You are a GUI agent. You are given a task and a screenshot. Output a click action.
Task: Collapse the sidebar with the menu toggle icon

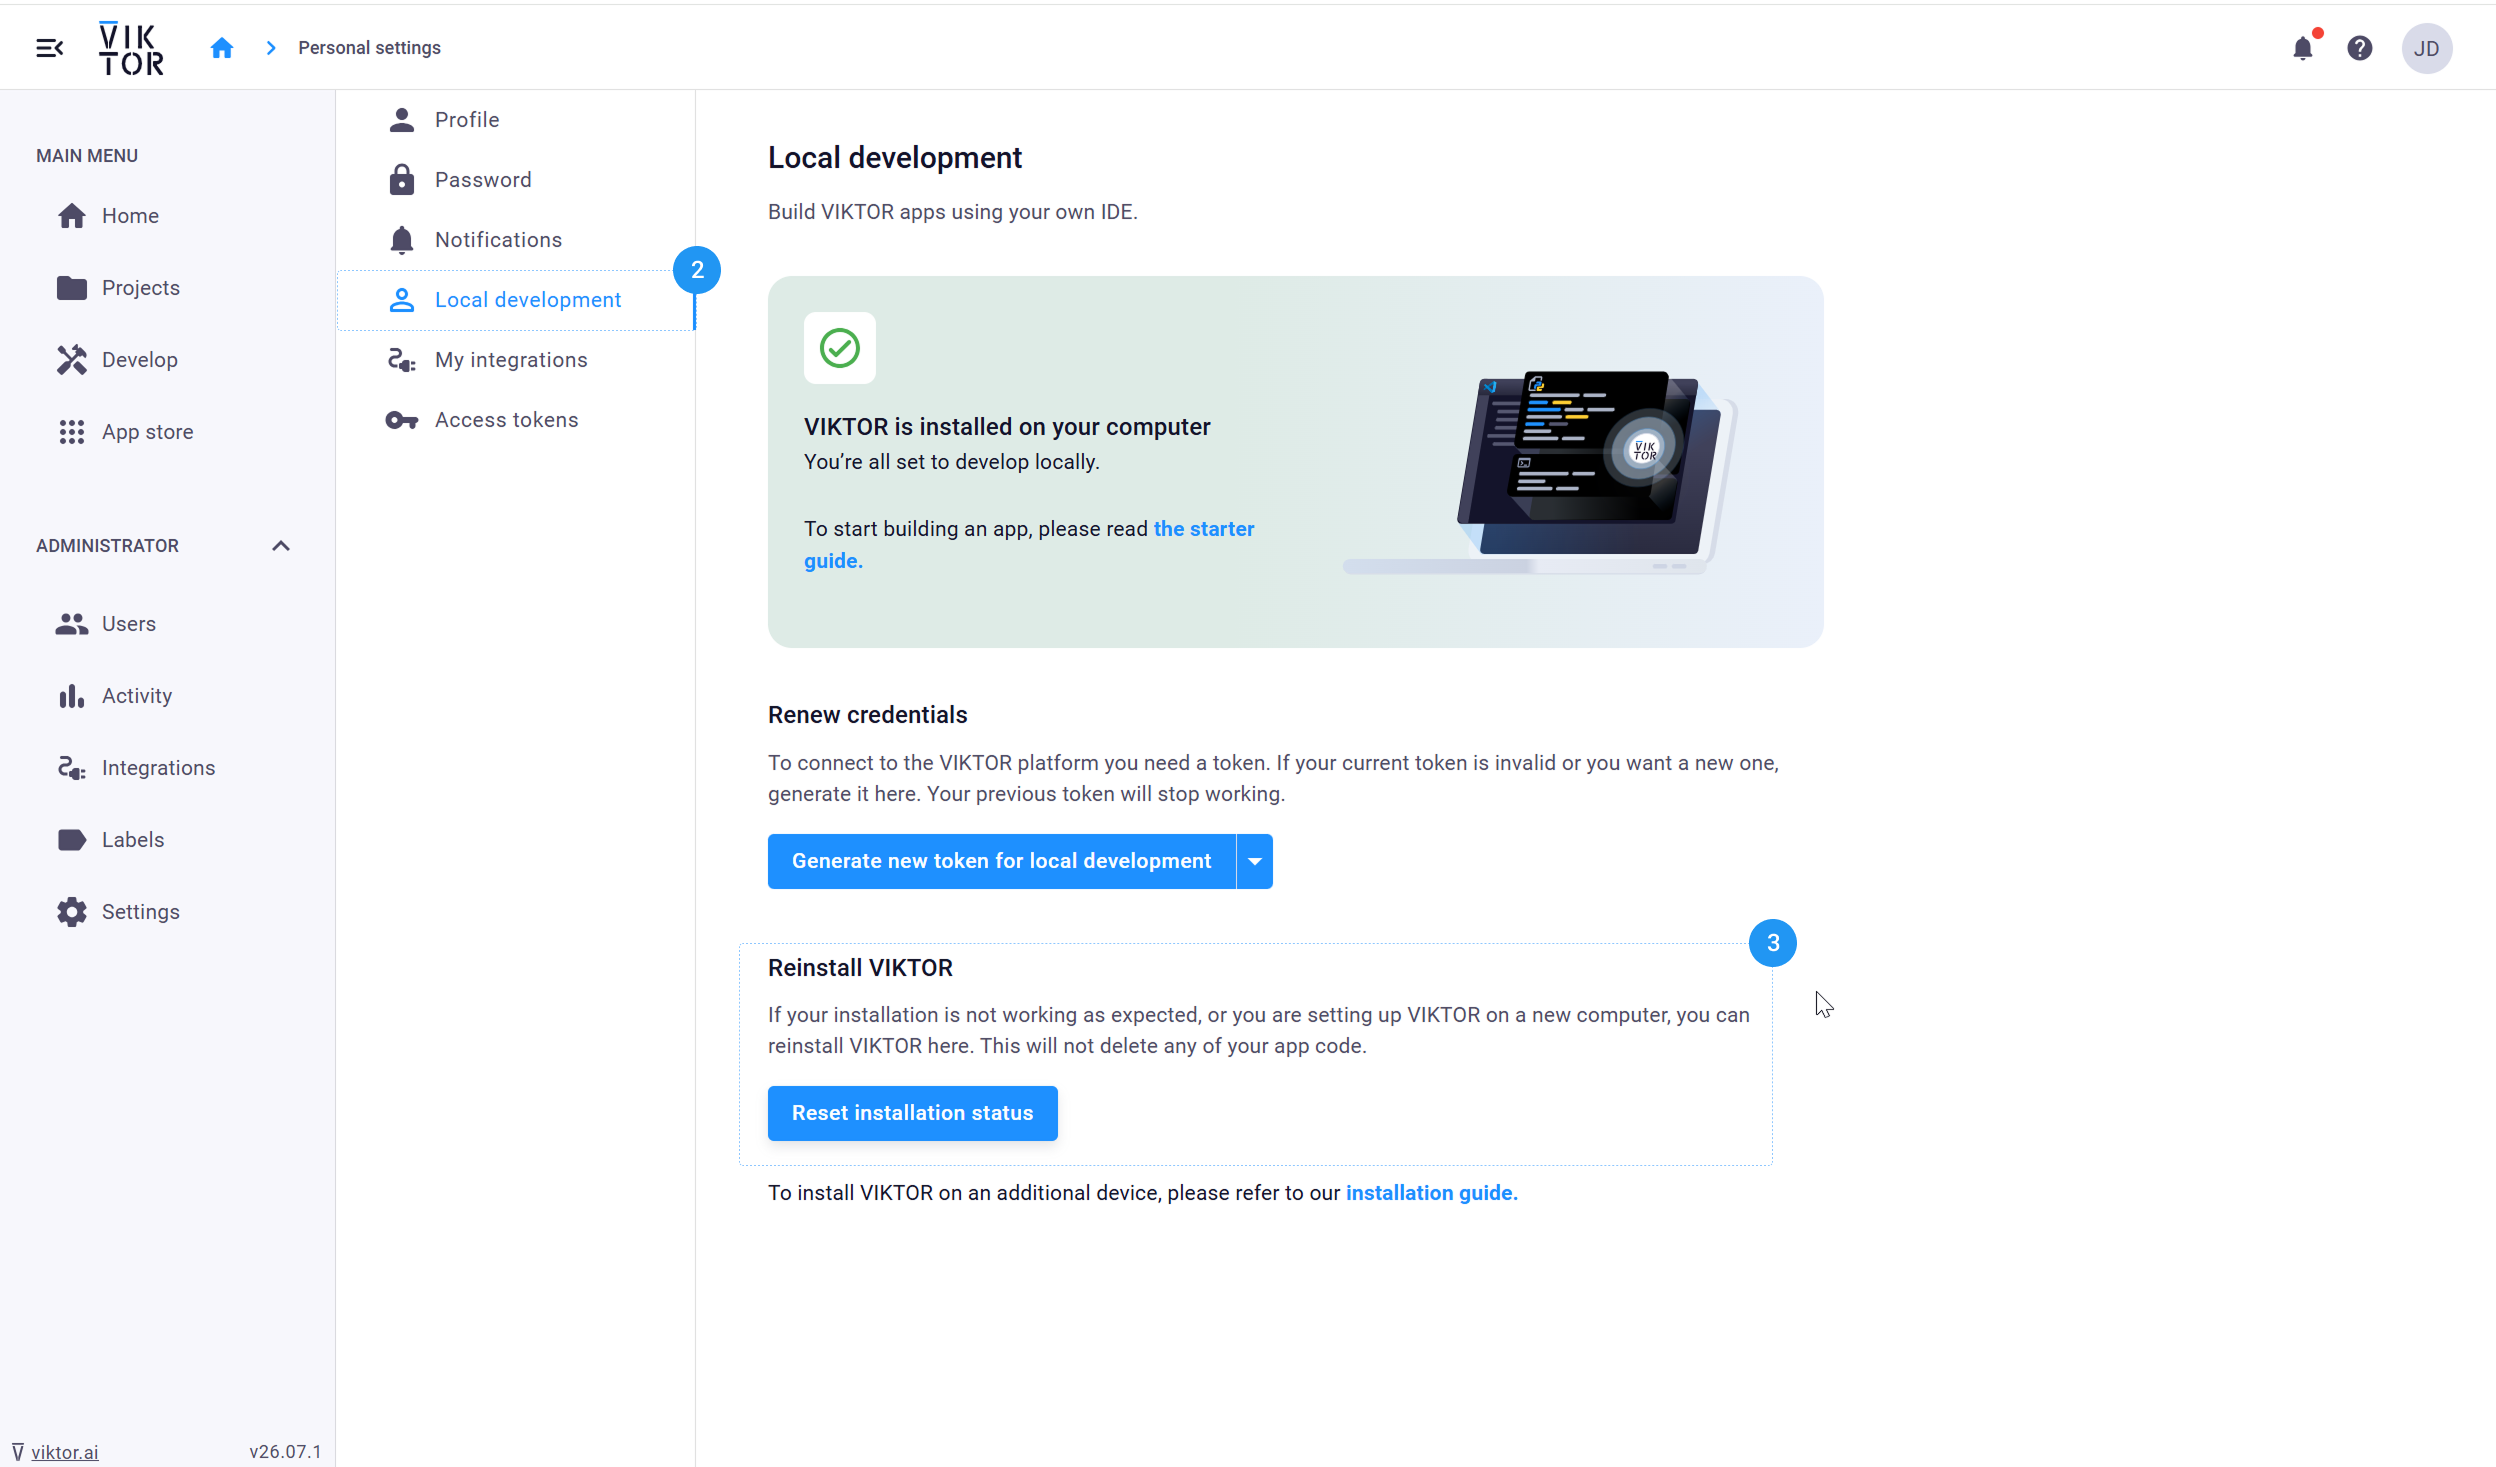[49, 48]
